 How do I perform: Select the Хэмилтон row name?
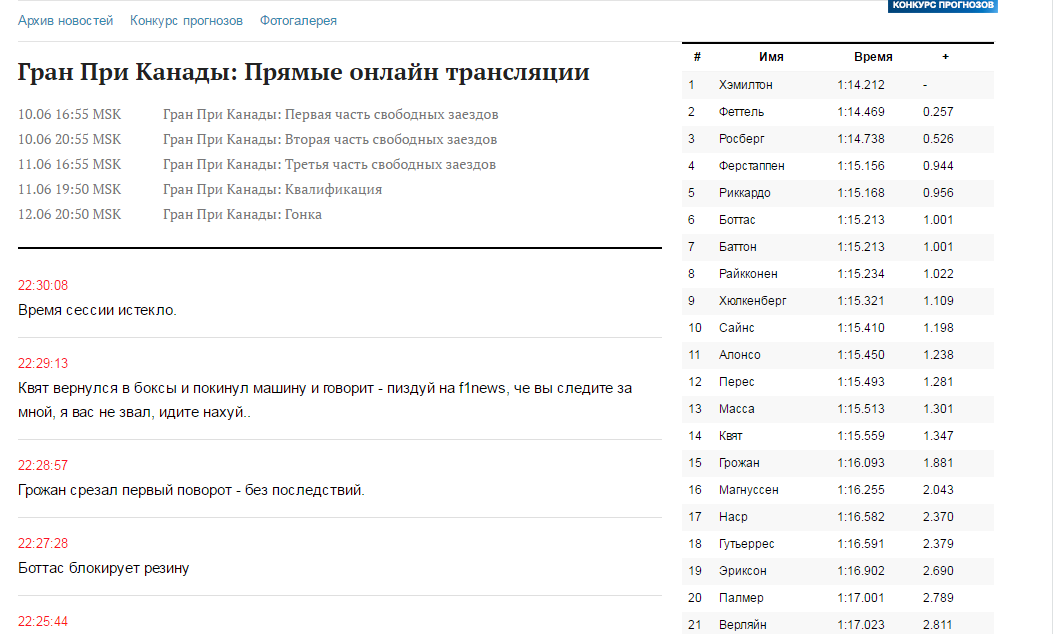(745, 85)
